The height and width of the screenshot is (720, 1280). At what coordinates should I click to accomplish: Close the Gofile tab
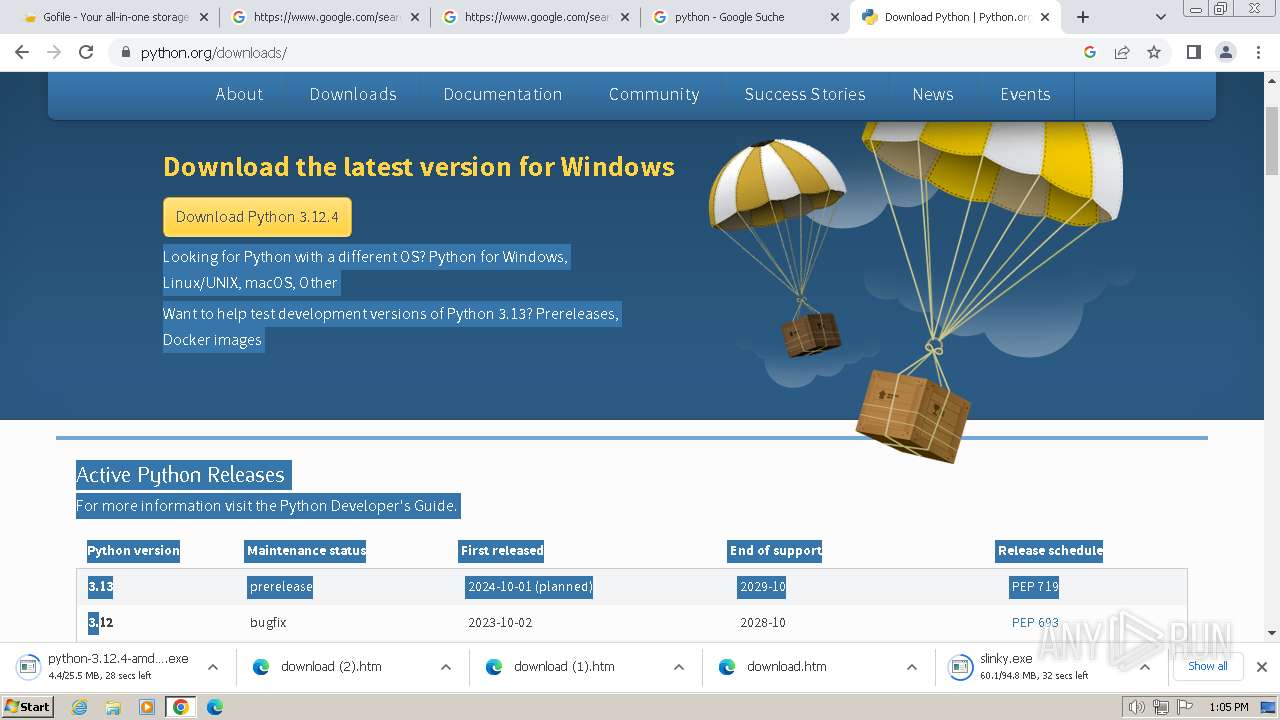(203, 17)
